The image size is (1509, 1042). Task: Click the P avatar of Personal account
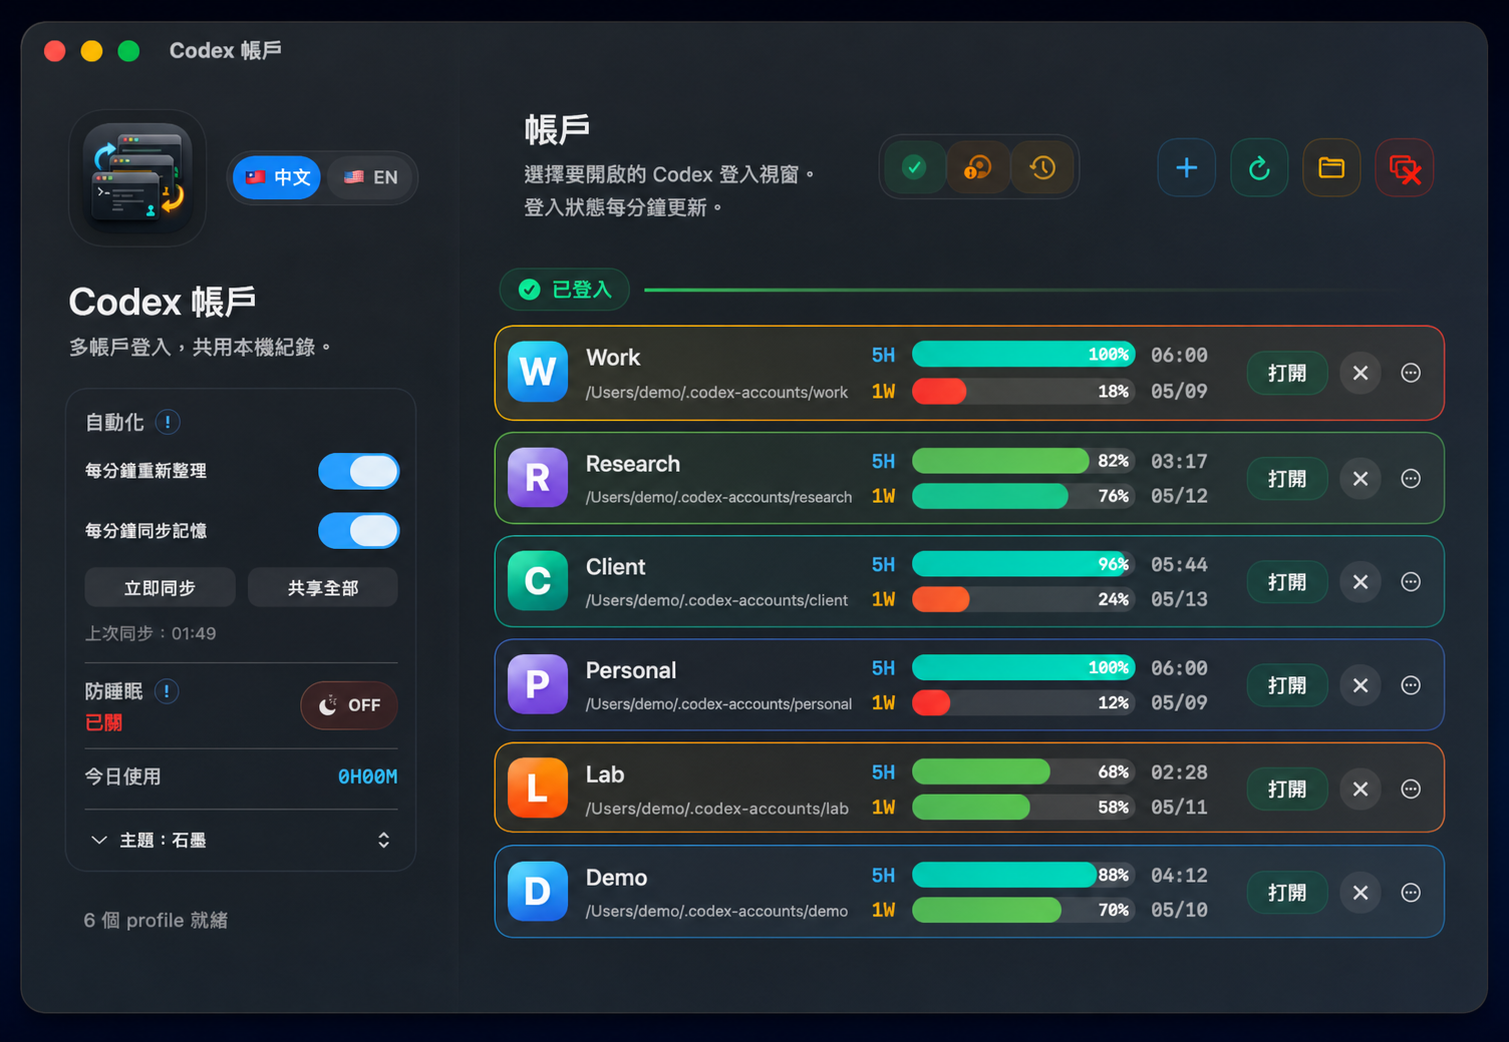click(x=538, y=684)
